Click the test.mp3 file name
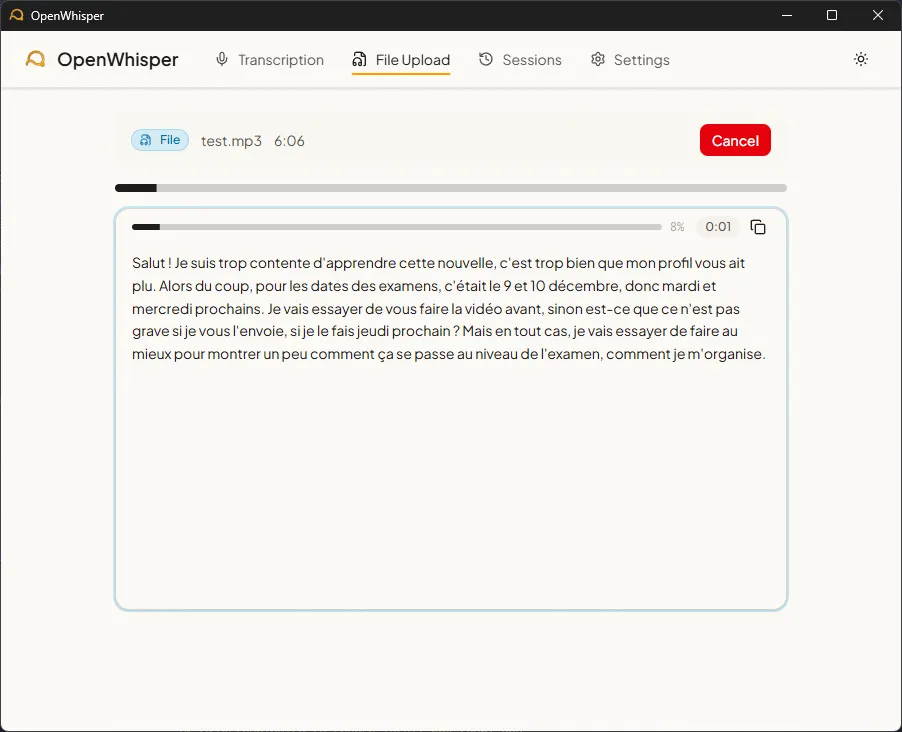Viewport: 902px width, 732px height. click(231, 141)
